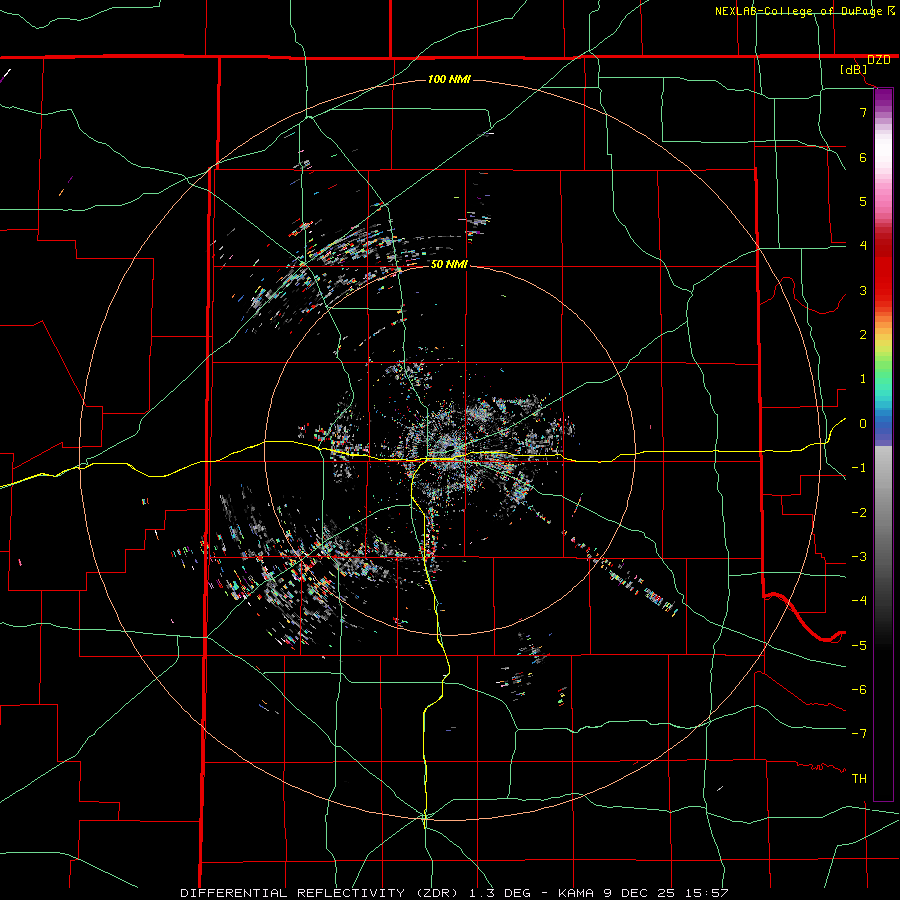Click the 0 value on the scale

pos(863,424)
